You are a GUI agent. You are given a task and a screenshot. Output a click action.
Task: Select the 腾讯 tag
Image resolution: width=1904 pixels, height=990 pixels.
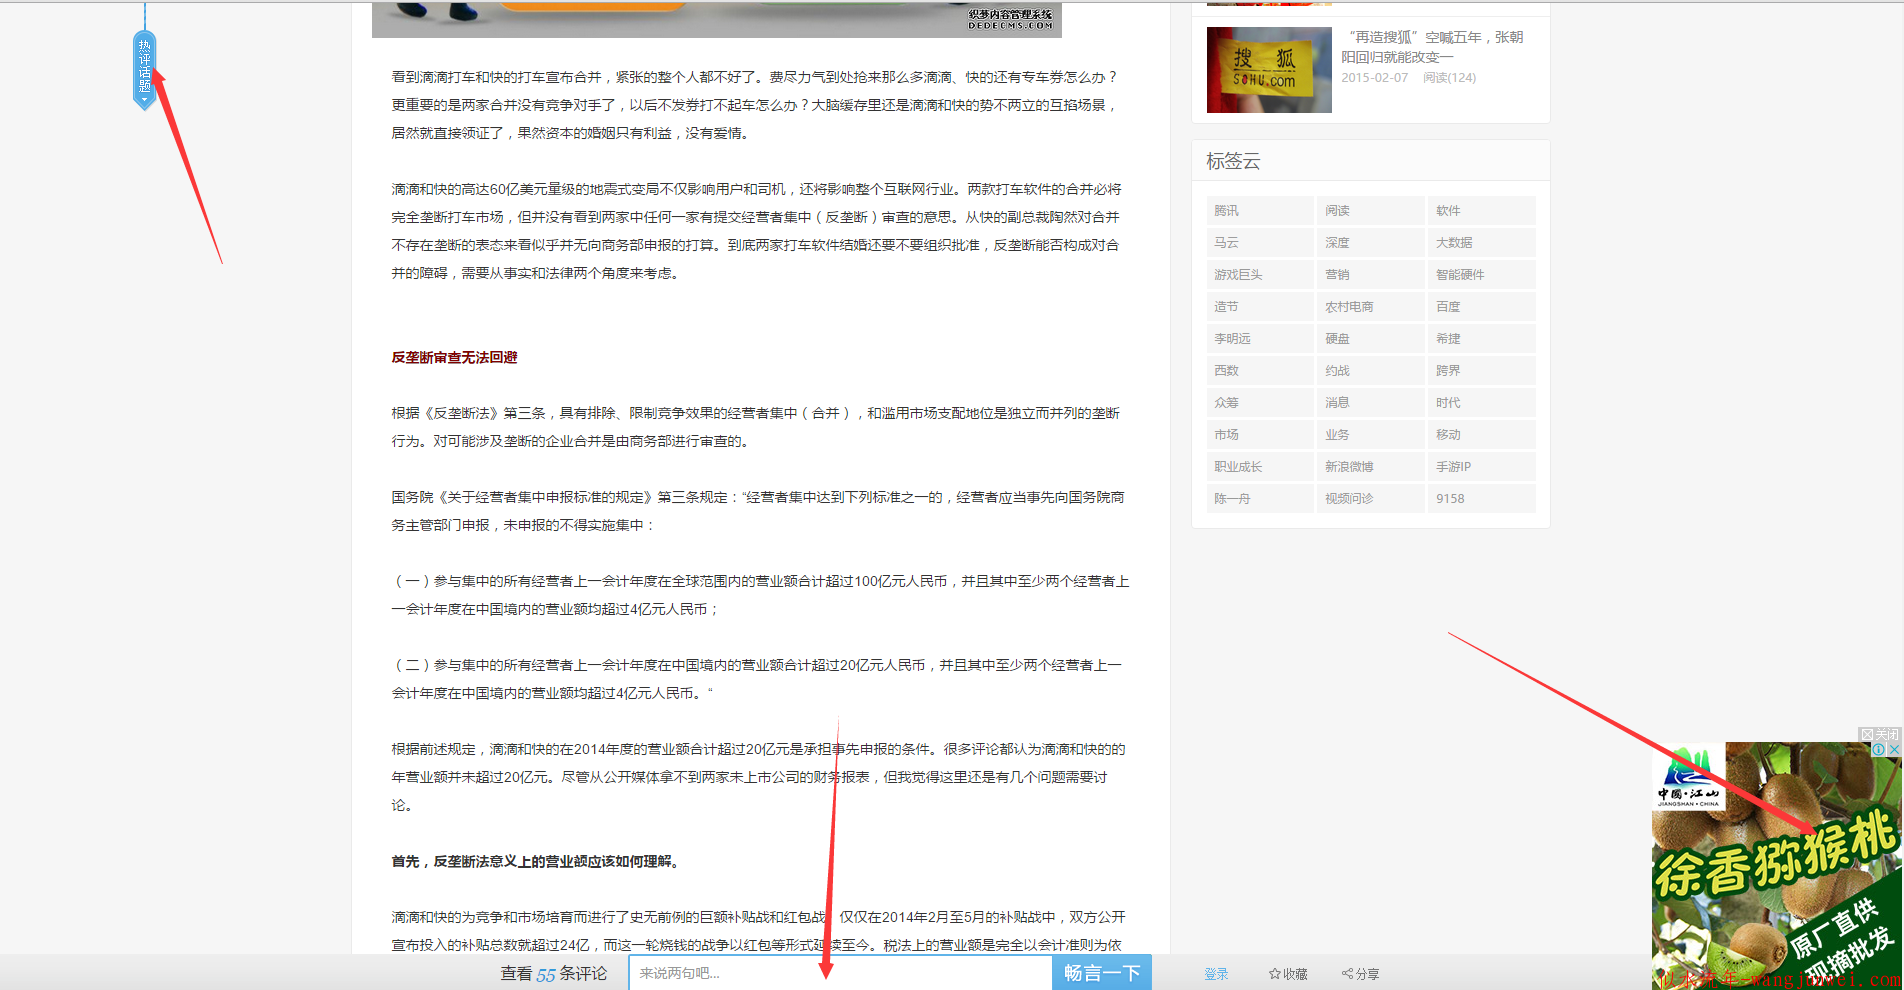pos(1260,210)
